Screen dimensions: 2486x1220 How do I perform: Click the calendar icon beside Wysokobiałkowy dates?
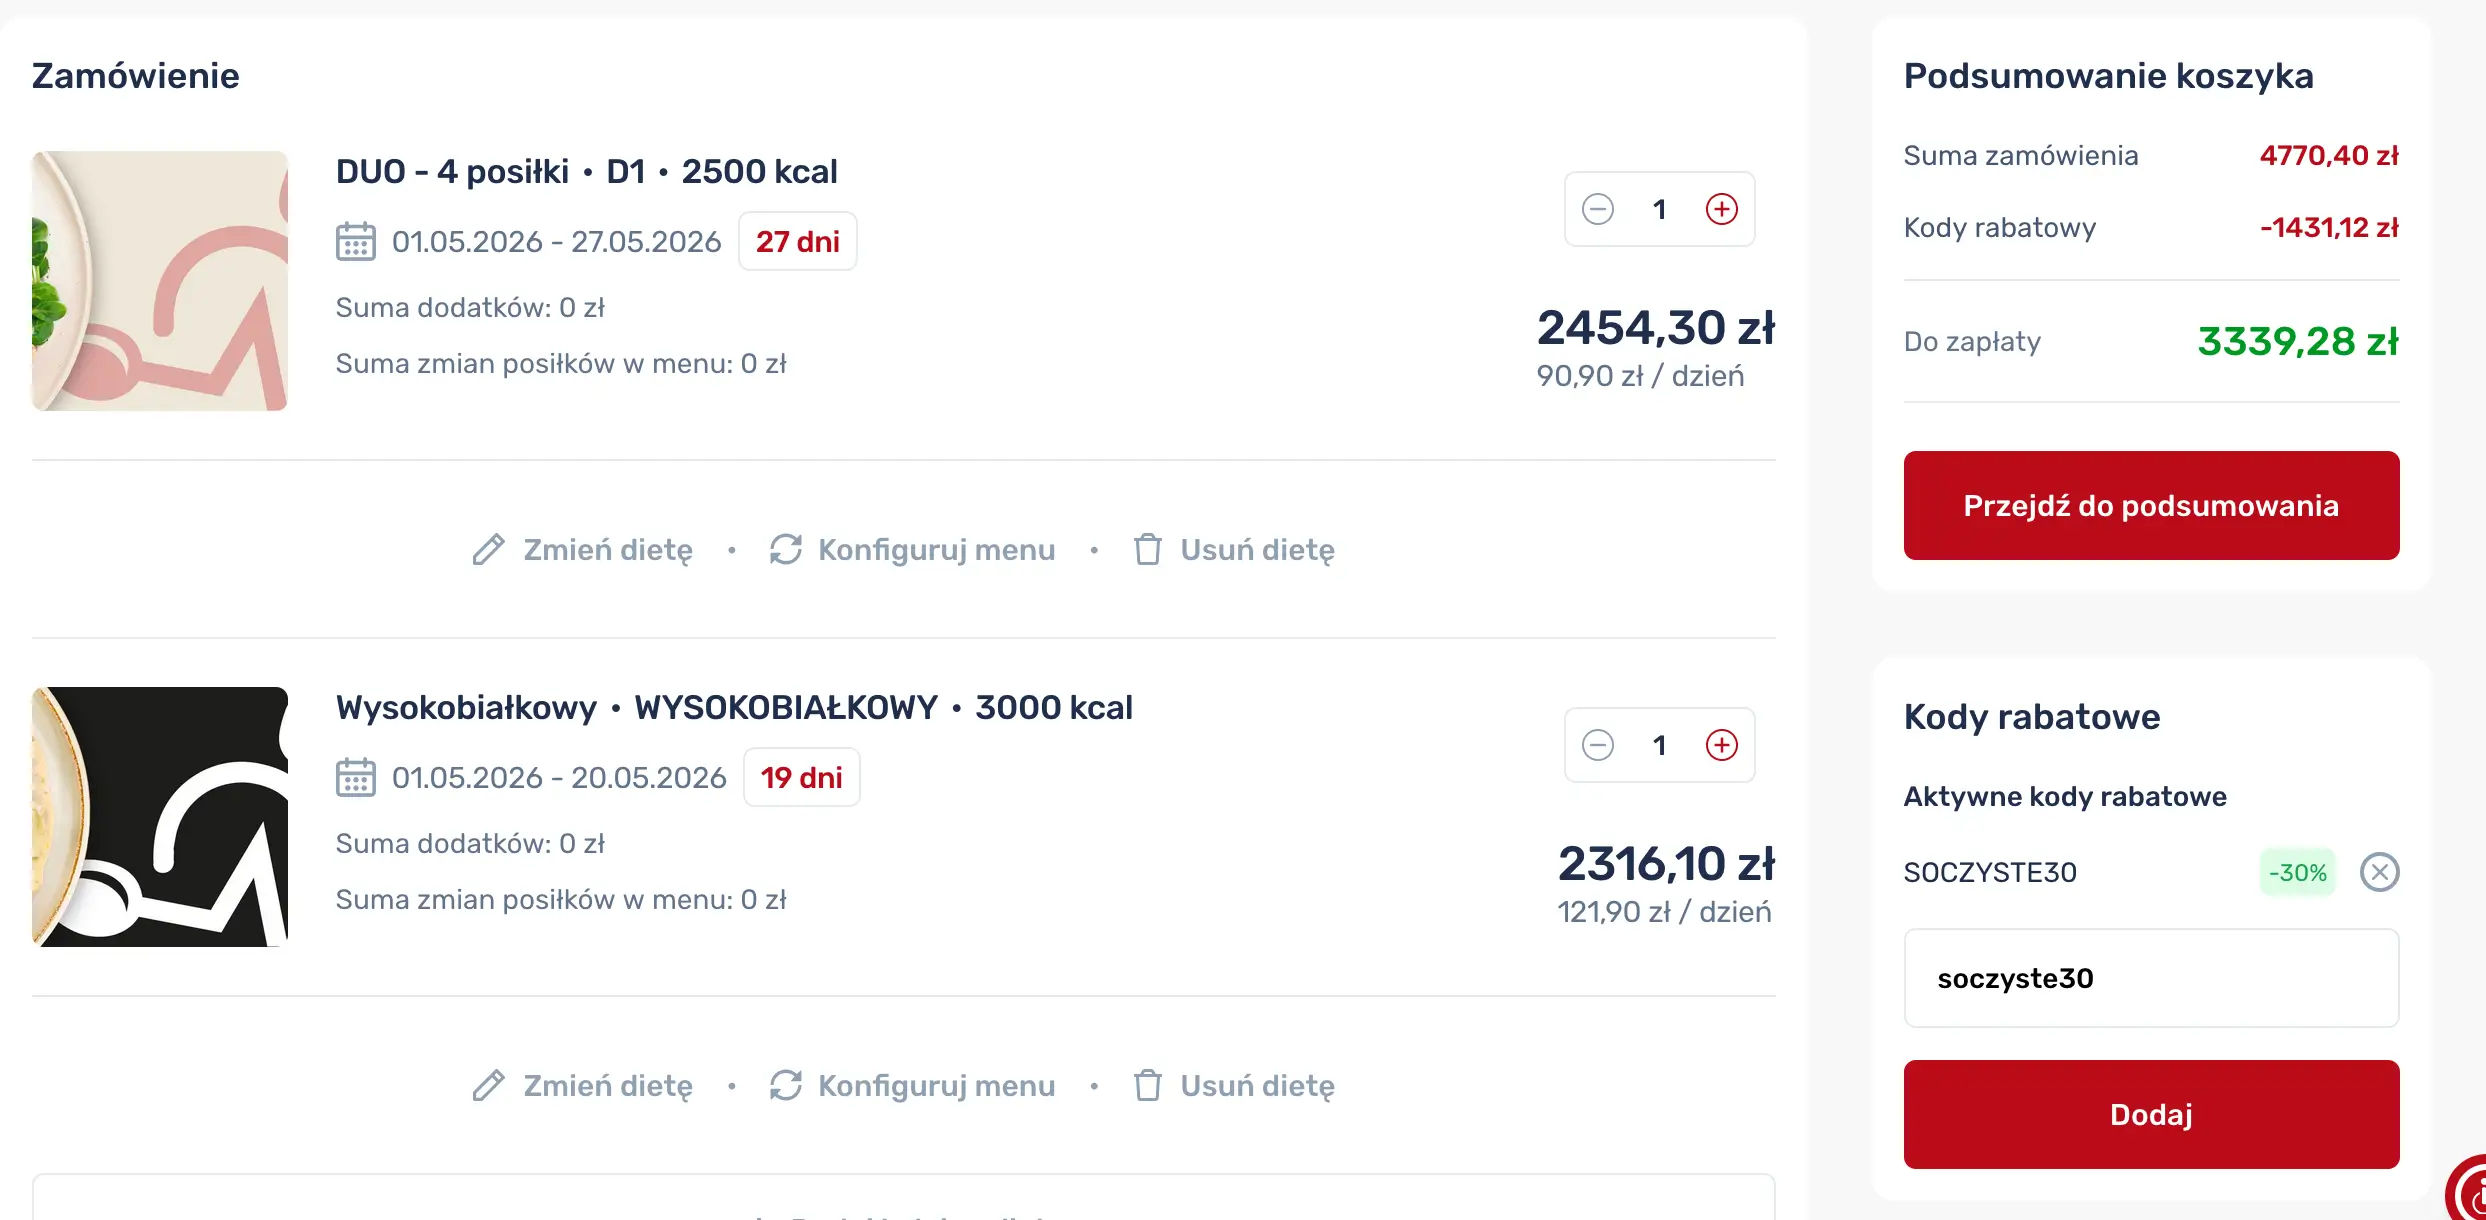pos(355,777)
